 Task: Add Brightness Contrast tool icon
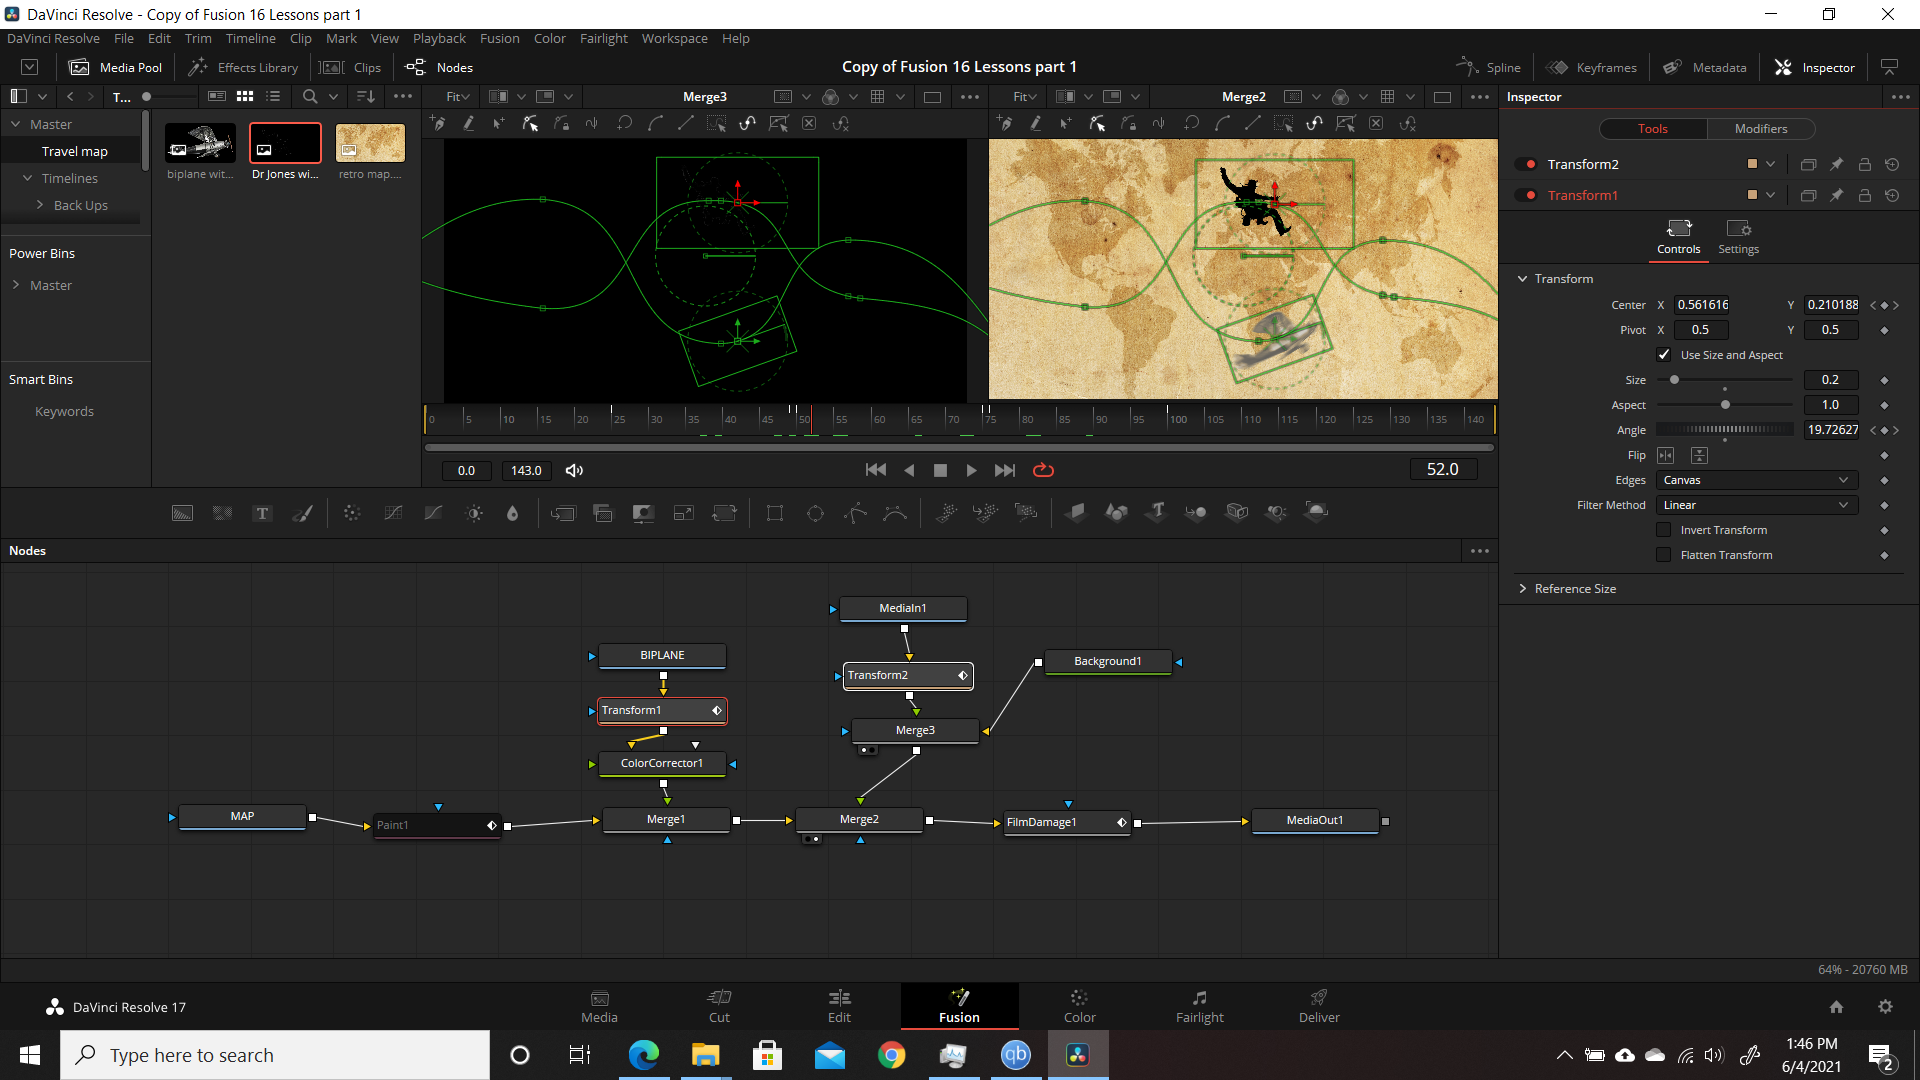474,513
